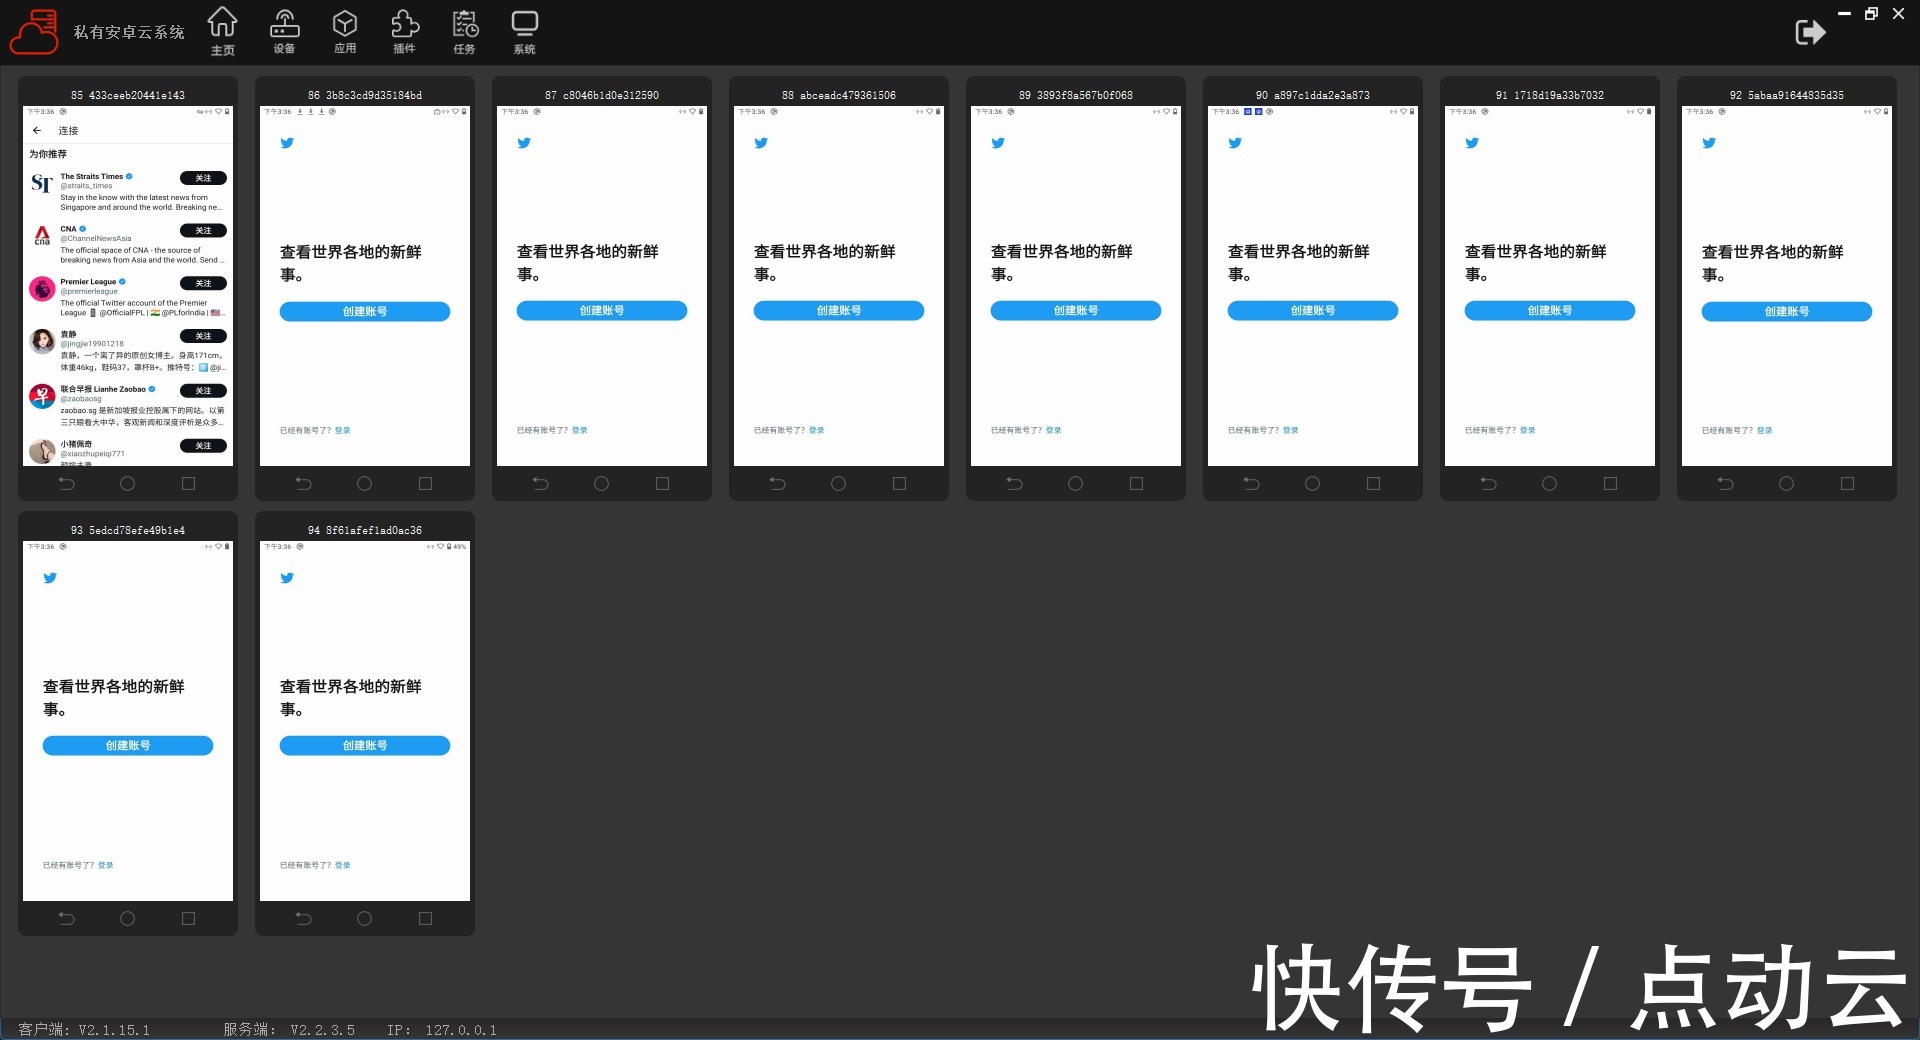The width and height of the screenshot is (1920, 1040).
Task: Click home circle icon under device 86
Action: 364,484
